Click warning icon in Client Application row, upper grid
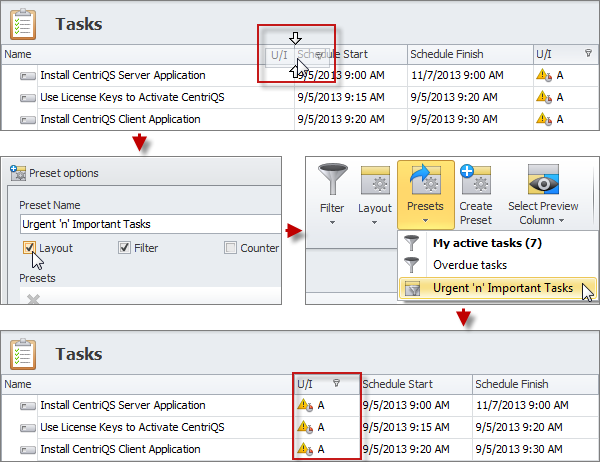 [544, 119]
